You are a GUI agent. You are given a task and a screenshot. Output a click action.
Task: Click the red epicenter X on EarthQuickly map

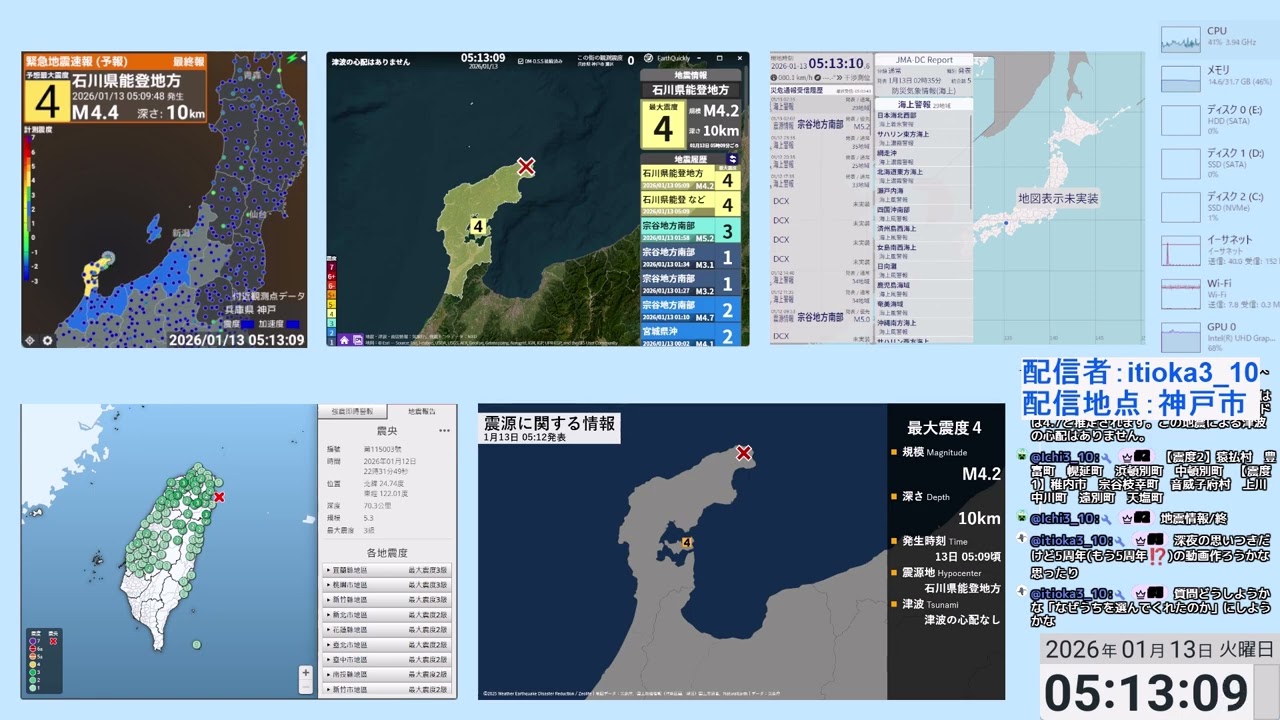(526, 167)
